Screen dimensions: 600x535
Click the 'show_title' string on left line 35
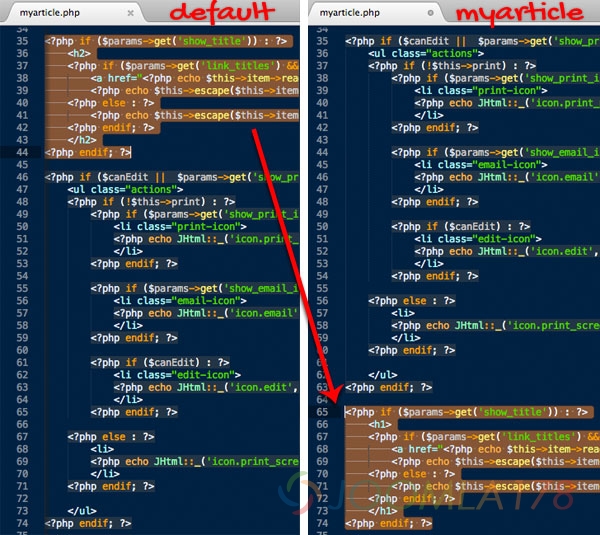pos(212,41)
